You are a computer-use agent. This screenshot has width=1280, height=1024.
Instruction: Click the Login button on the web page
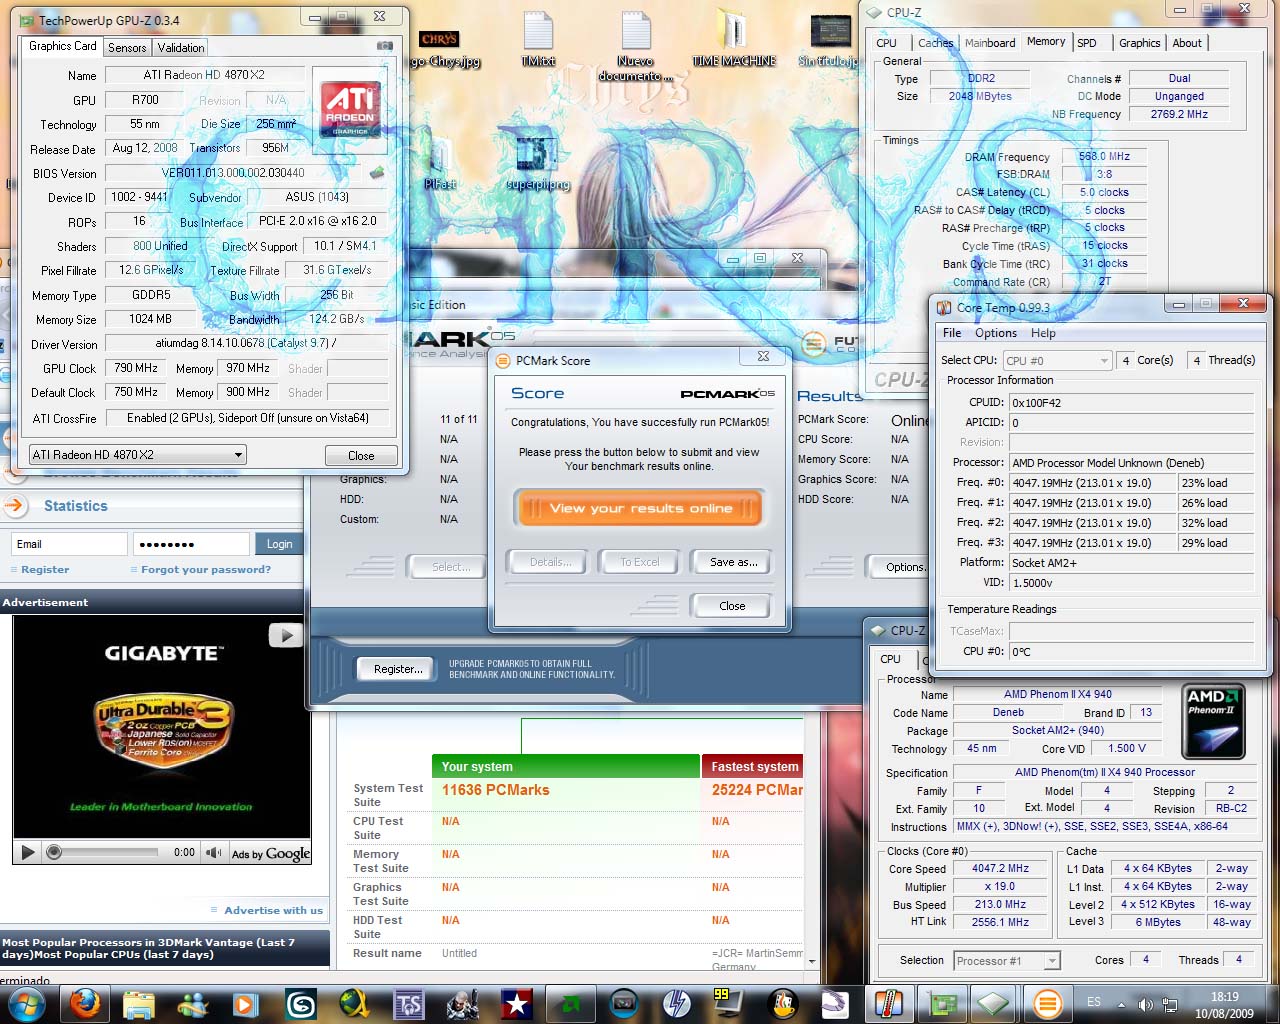pyautogui.click(x=279, y=544)
